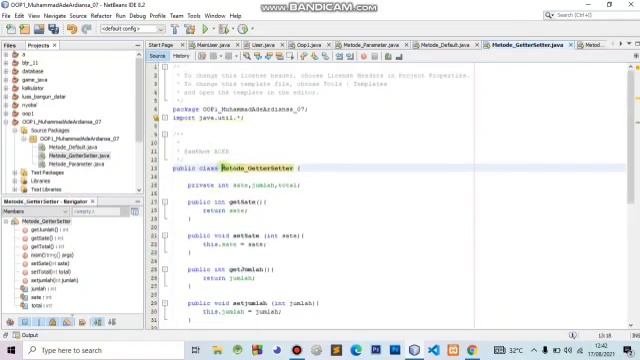Close the Projects tab

pos(54,45)
